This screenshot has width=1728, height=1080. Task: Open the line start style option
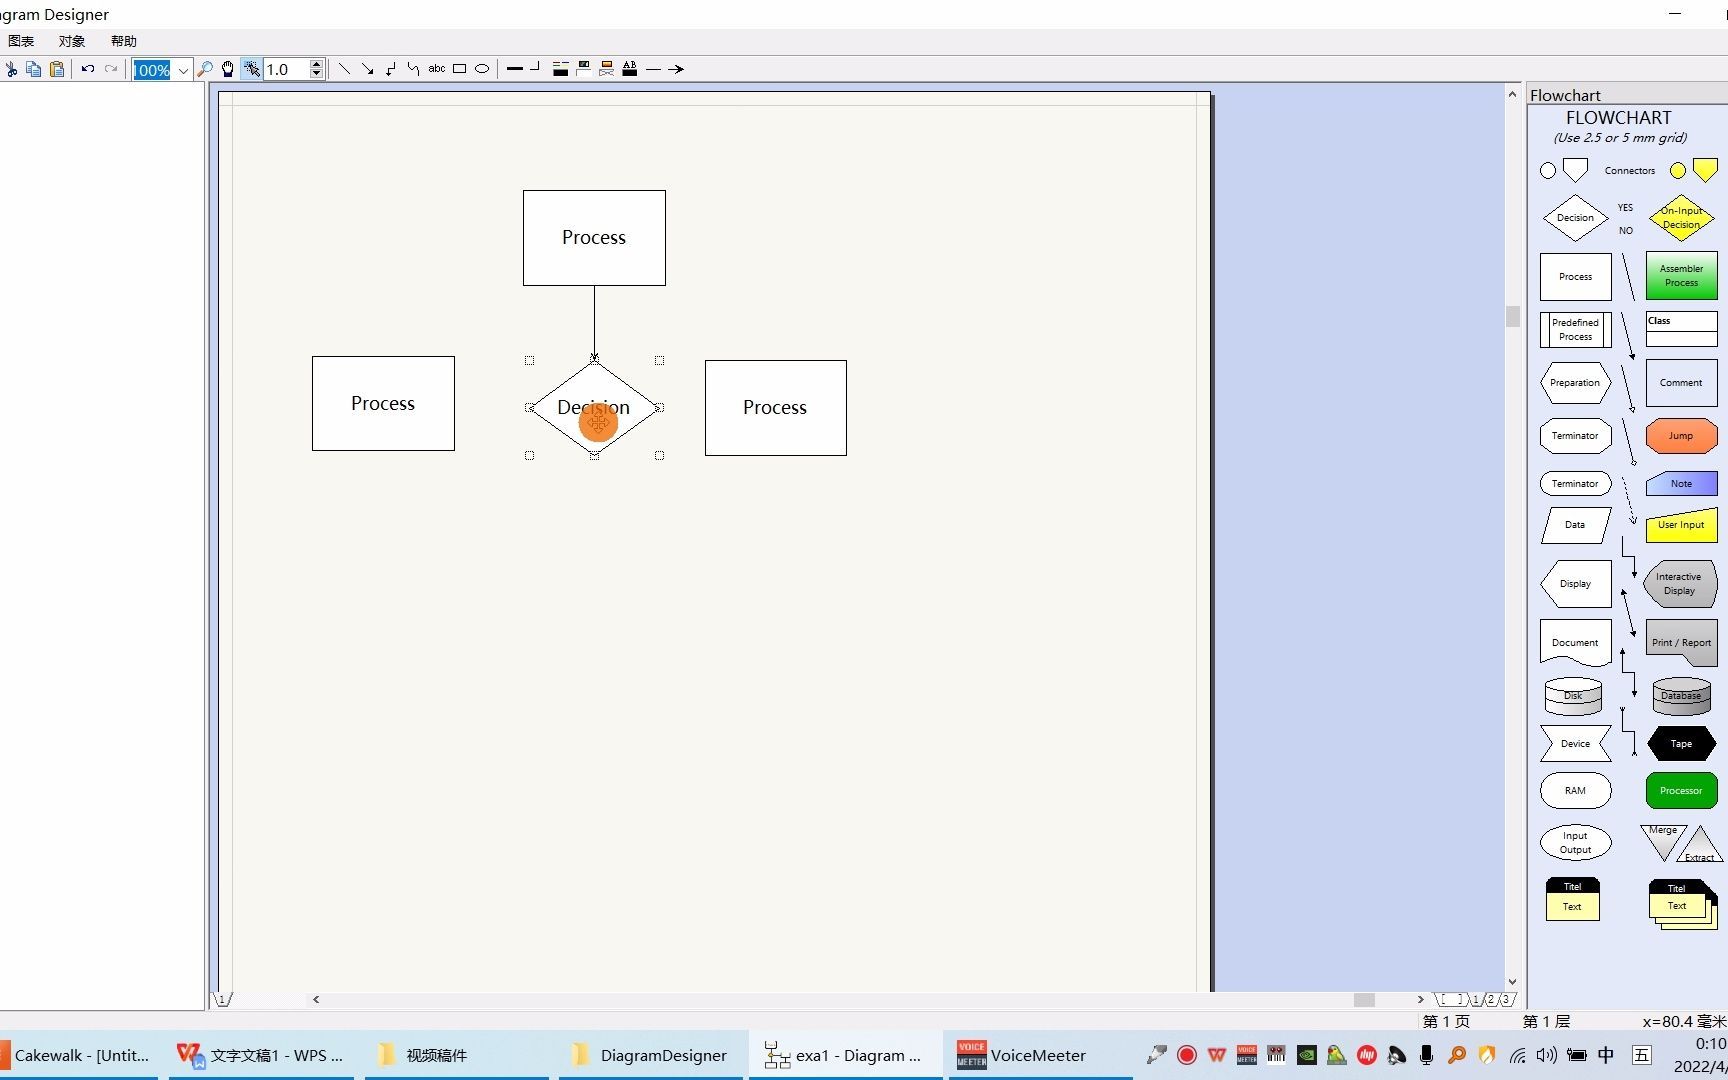coord(653,69)
